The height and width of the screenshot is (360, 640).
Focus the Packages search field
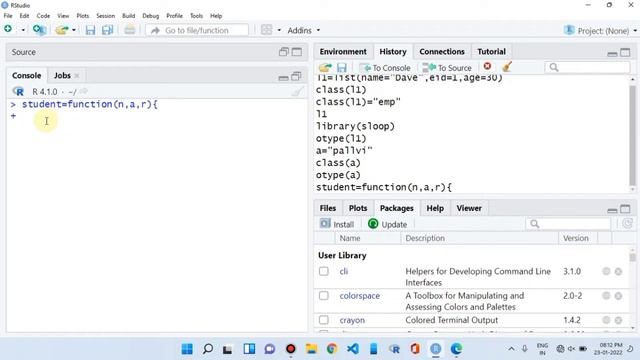coord(568,224)
